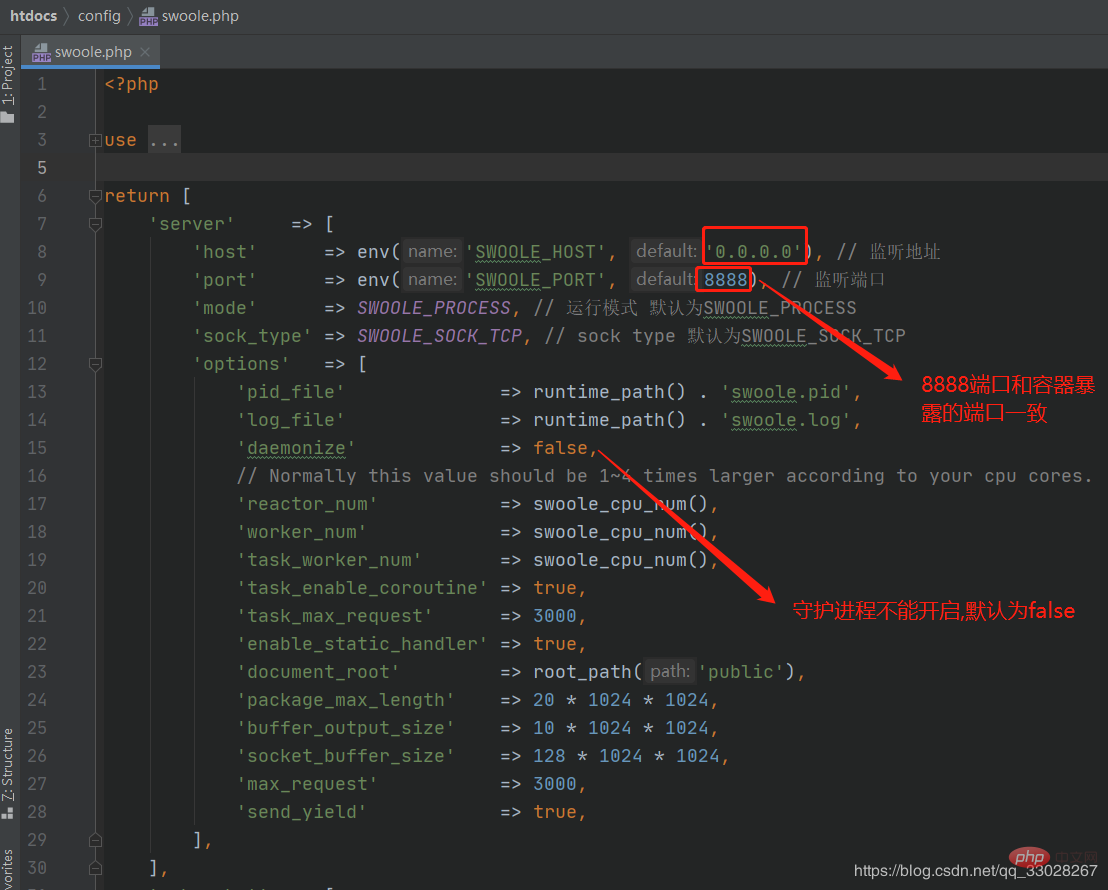
Task: Click the Structure icon in the left sidebar
Action: coord(8,813)
